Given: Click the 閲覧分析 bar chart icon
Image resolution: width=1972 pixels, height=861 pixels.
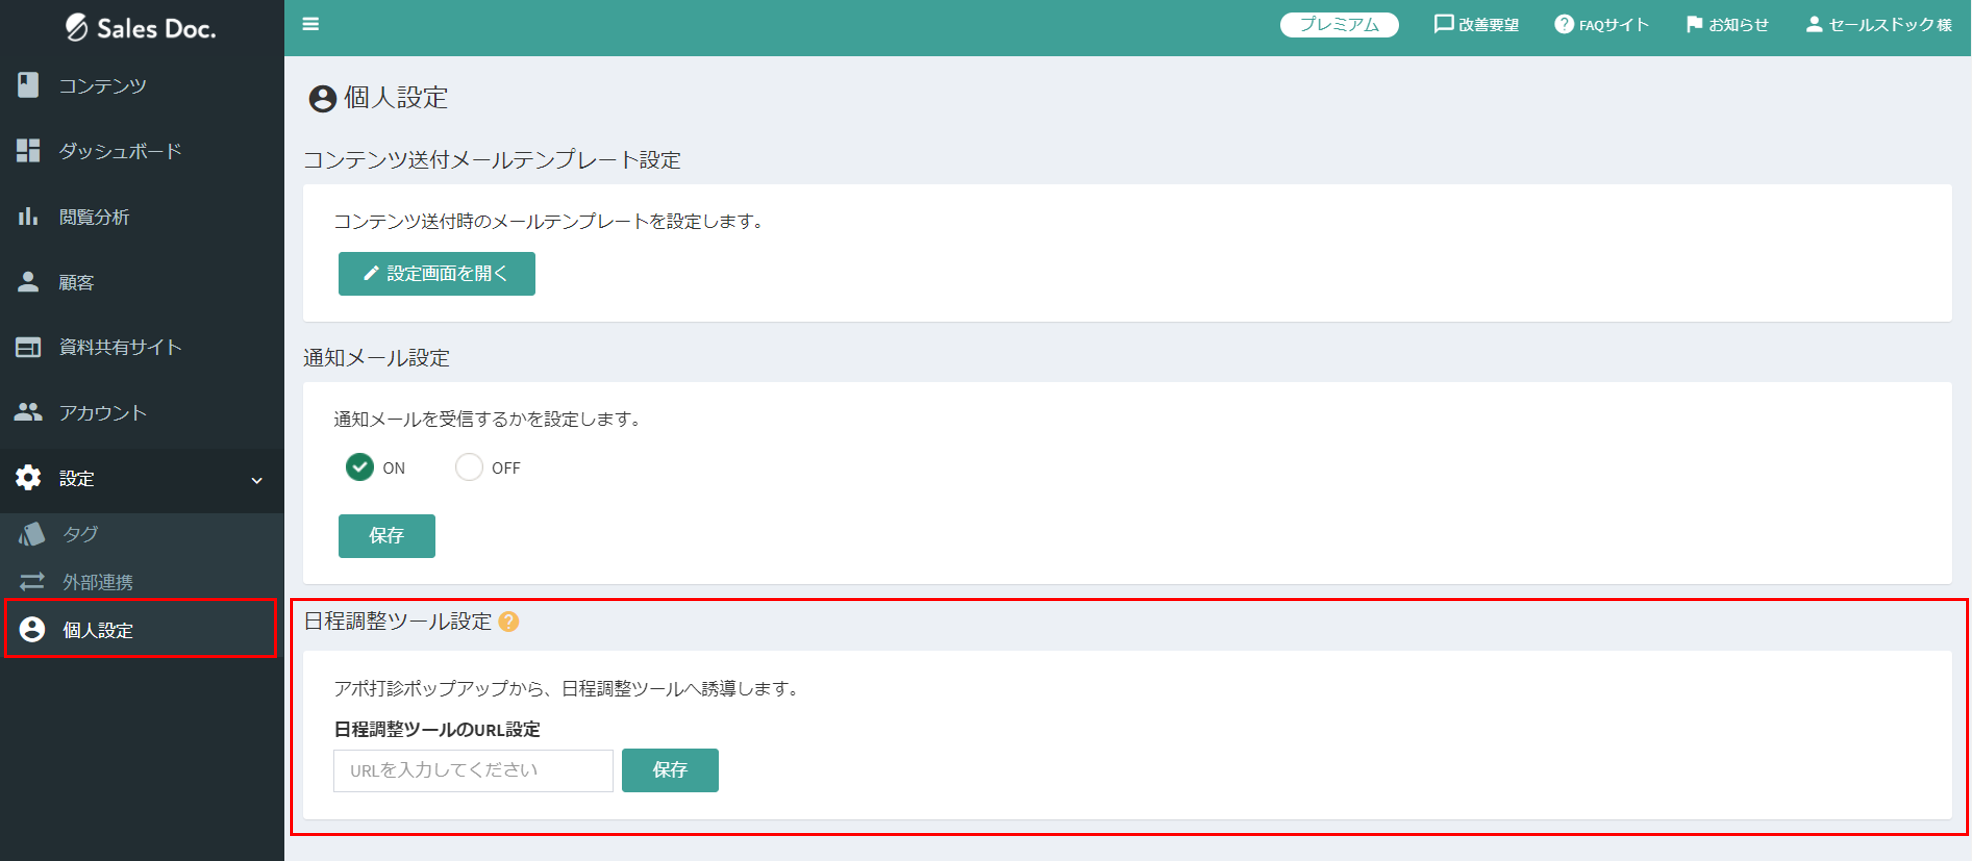Looking at the screenshot, I should [28, 216].
